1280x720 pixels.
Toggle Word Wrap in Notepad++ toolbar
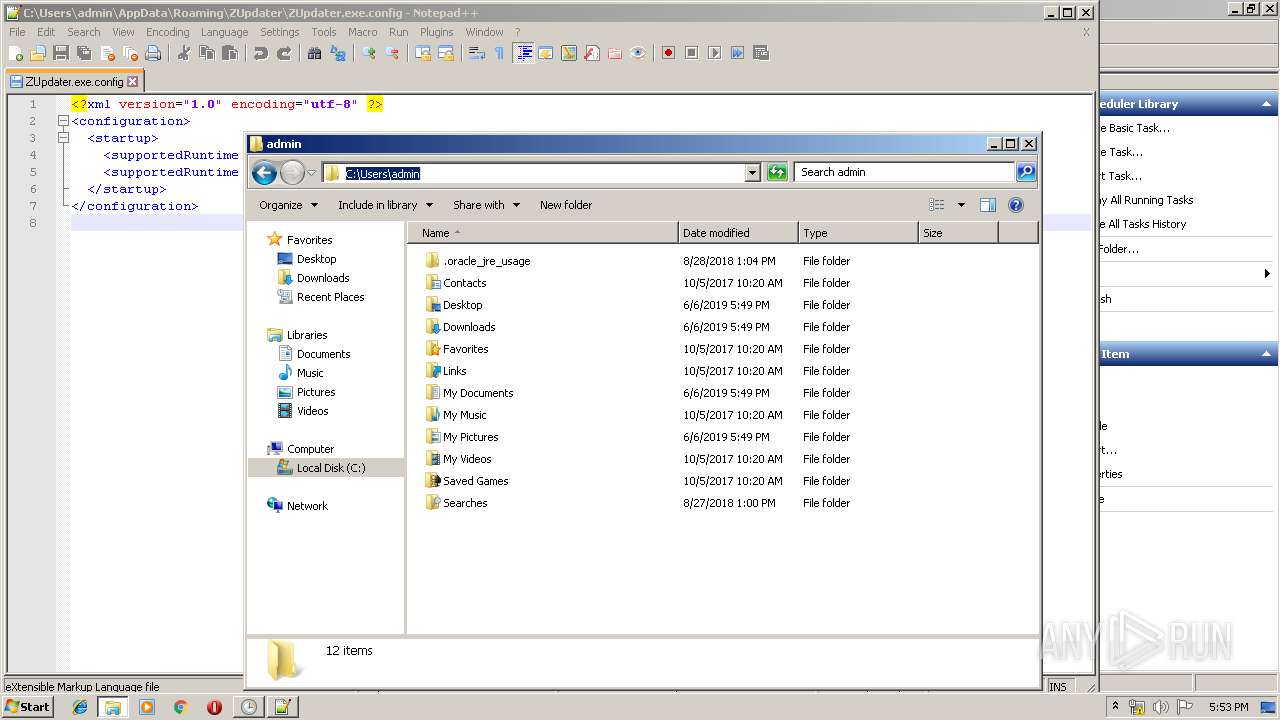pos(476,53)
